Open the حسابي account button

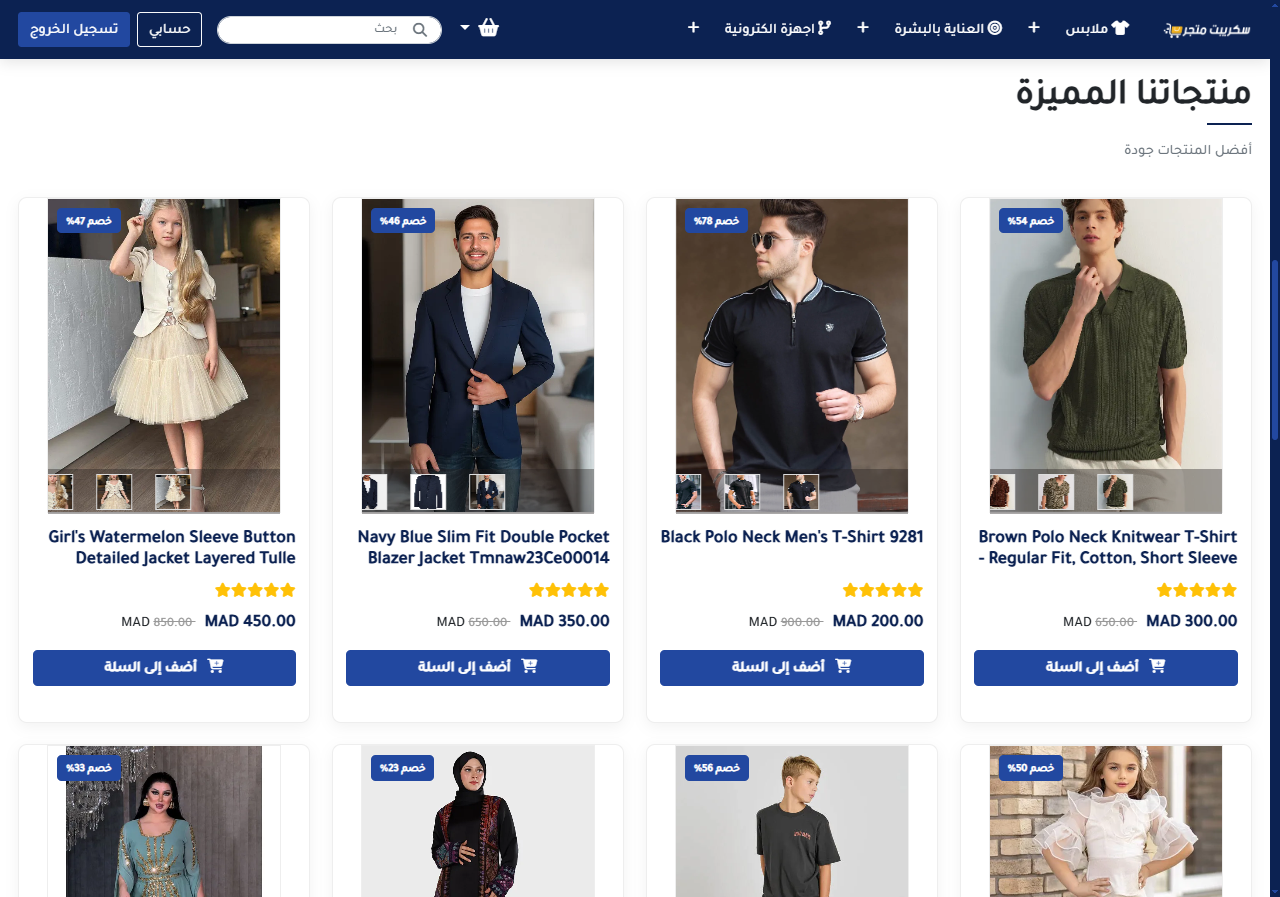tap(169, 29)
